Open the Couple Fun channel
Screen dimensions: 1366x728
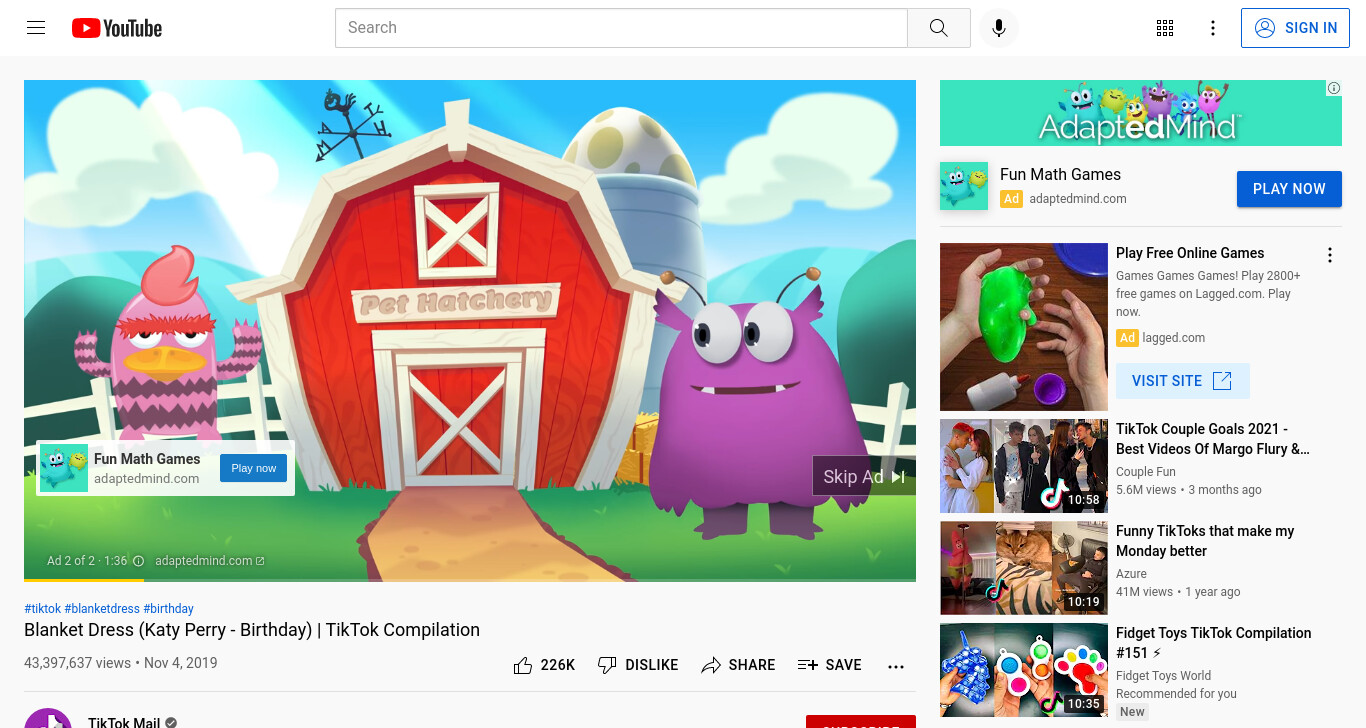pos(1146,472)
